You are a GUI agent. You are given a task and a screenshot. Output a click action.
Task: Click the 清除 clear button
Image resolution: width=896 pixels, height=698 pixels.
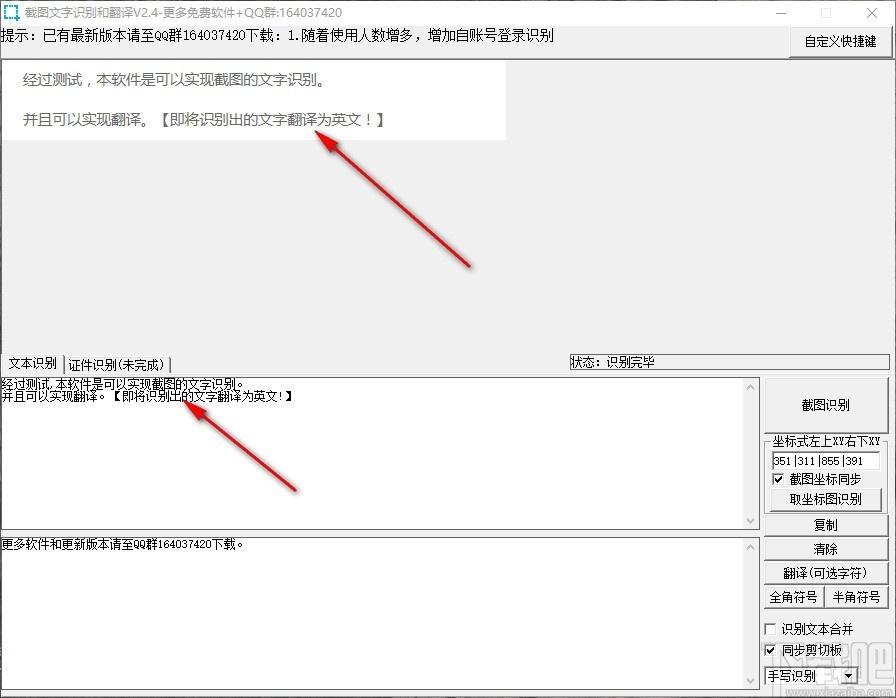pos(826,549)
